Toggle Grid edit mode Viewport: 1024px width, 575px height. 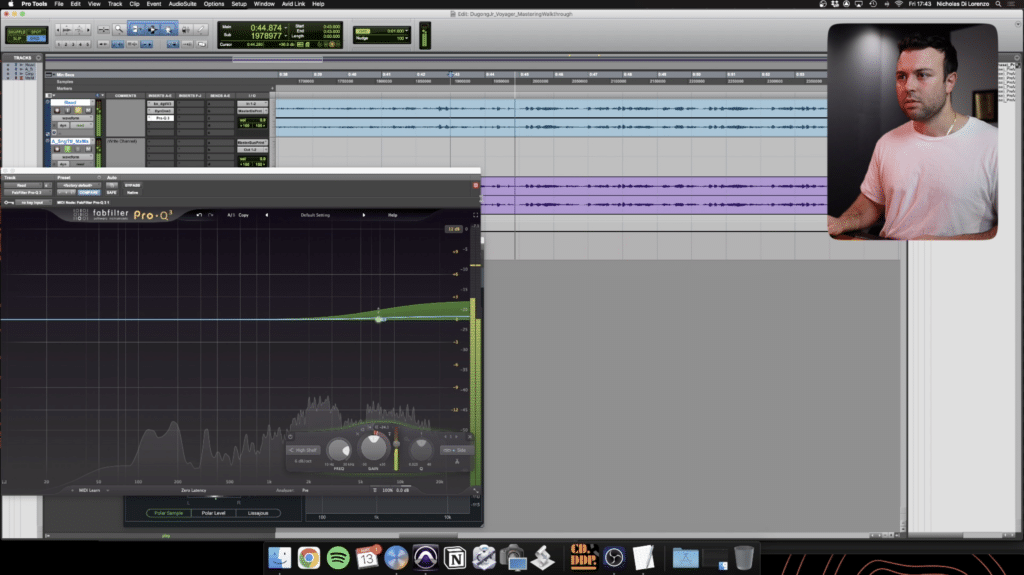[x=36, y=39]
